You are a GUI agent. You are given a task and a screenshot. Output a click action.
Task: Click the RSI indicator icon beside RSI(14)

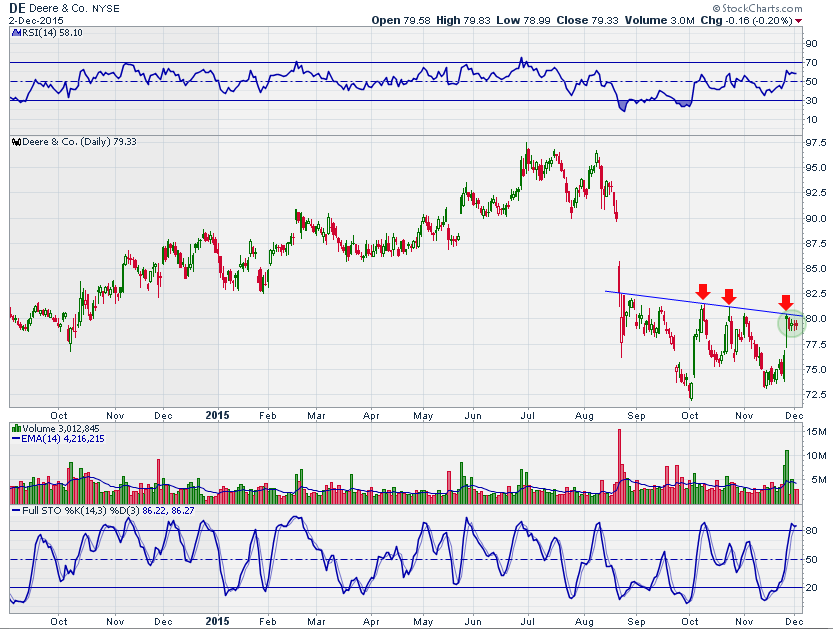[x=16, y=33]
